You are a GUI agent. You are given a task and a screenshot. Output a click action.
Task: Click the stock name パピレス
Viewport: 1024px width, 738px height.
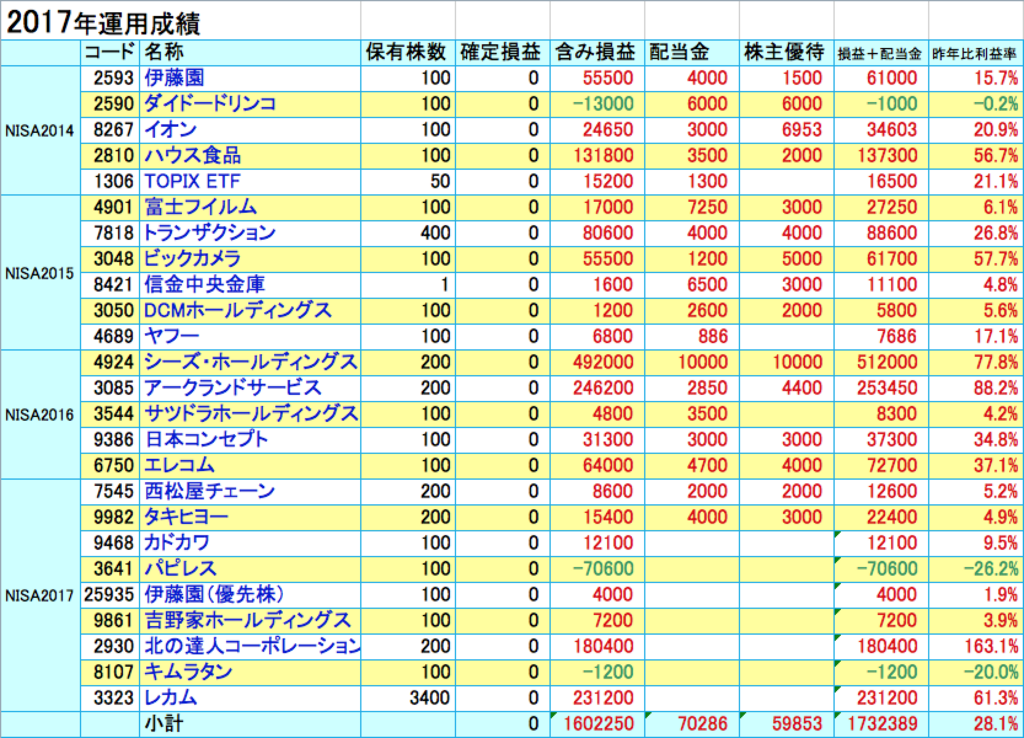[x=180, y=568]
